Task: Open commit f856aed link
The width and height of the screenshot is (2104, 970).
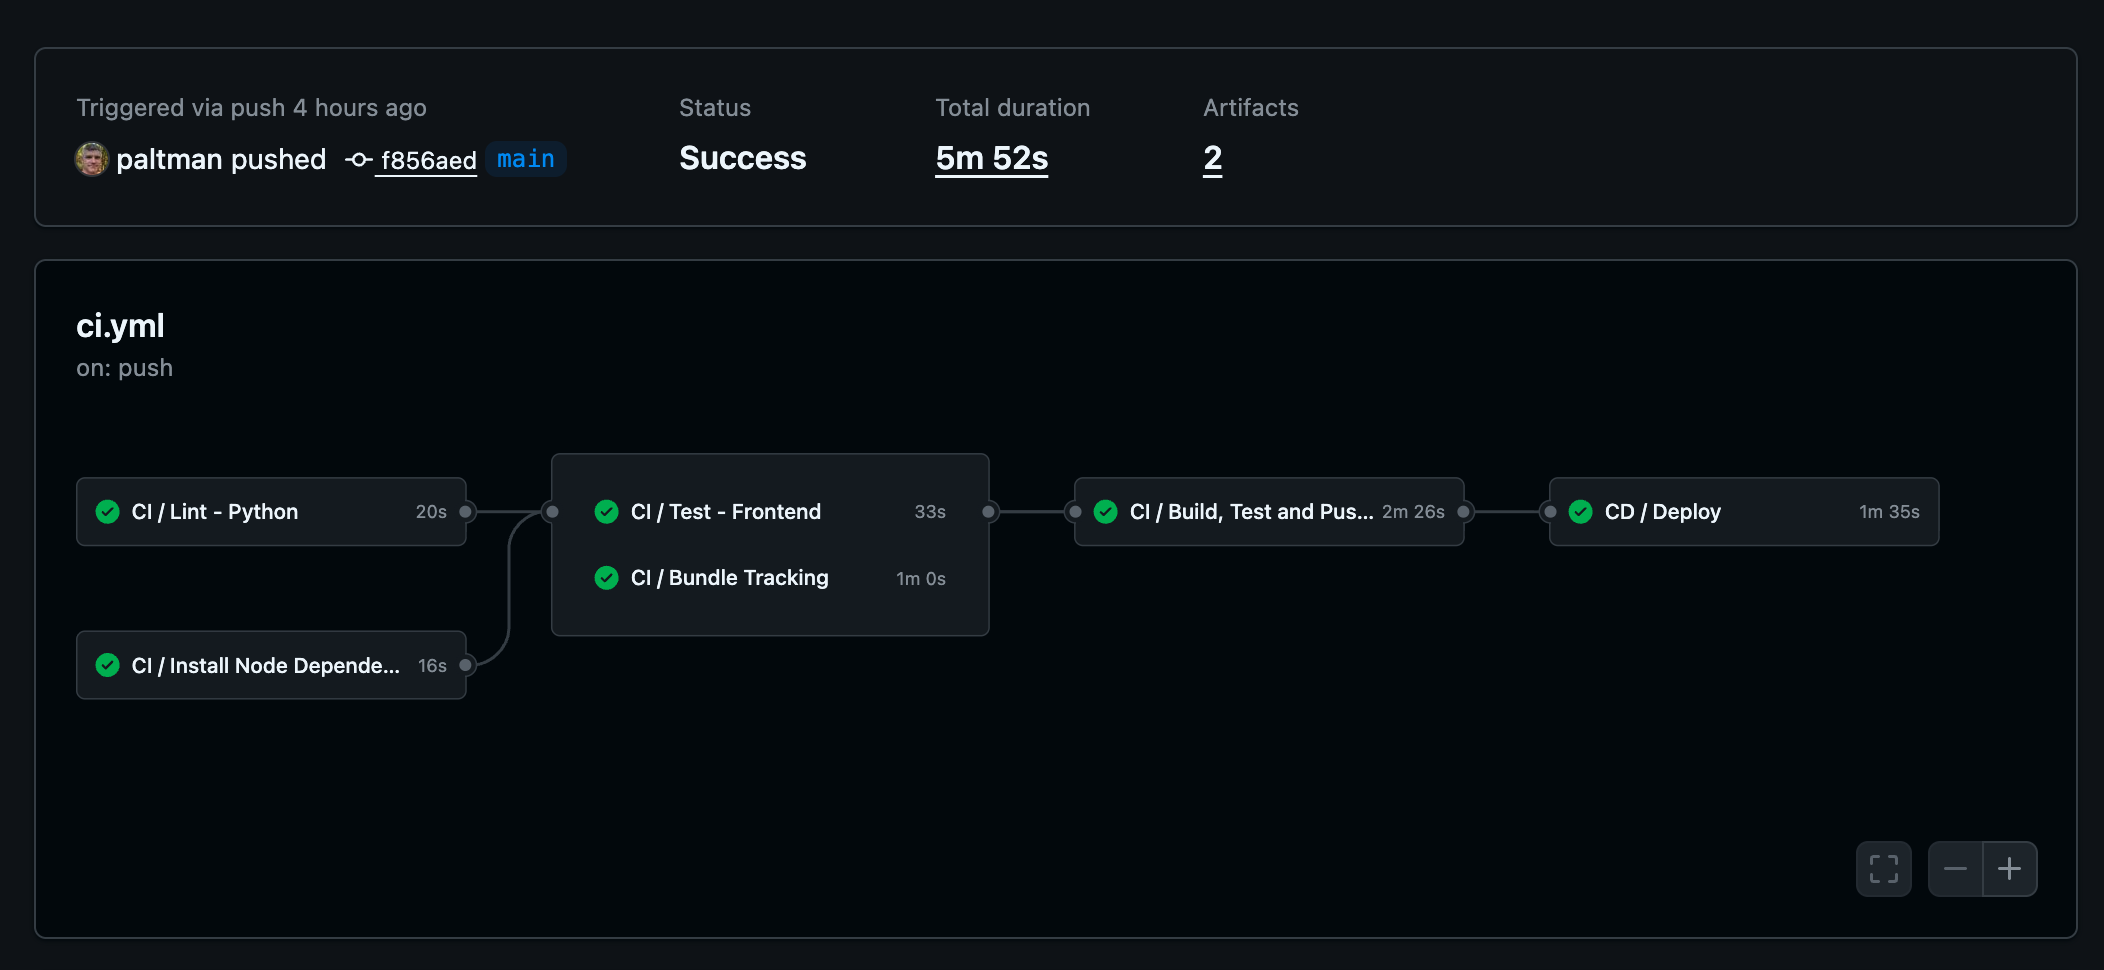Action: (428, 160)
